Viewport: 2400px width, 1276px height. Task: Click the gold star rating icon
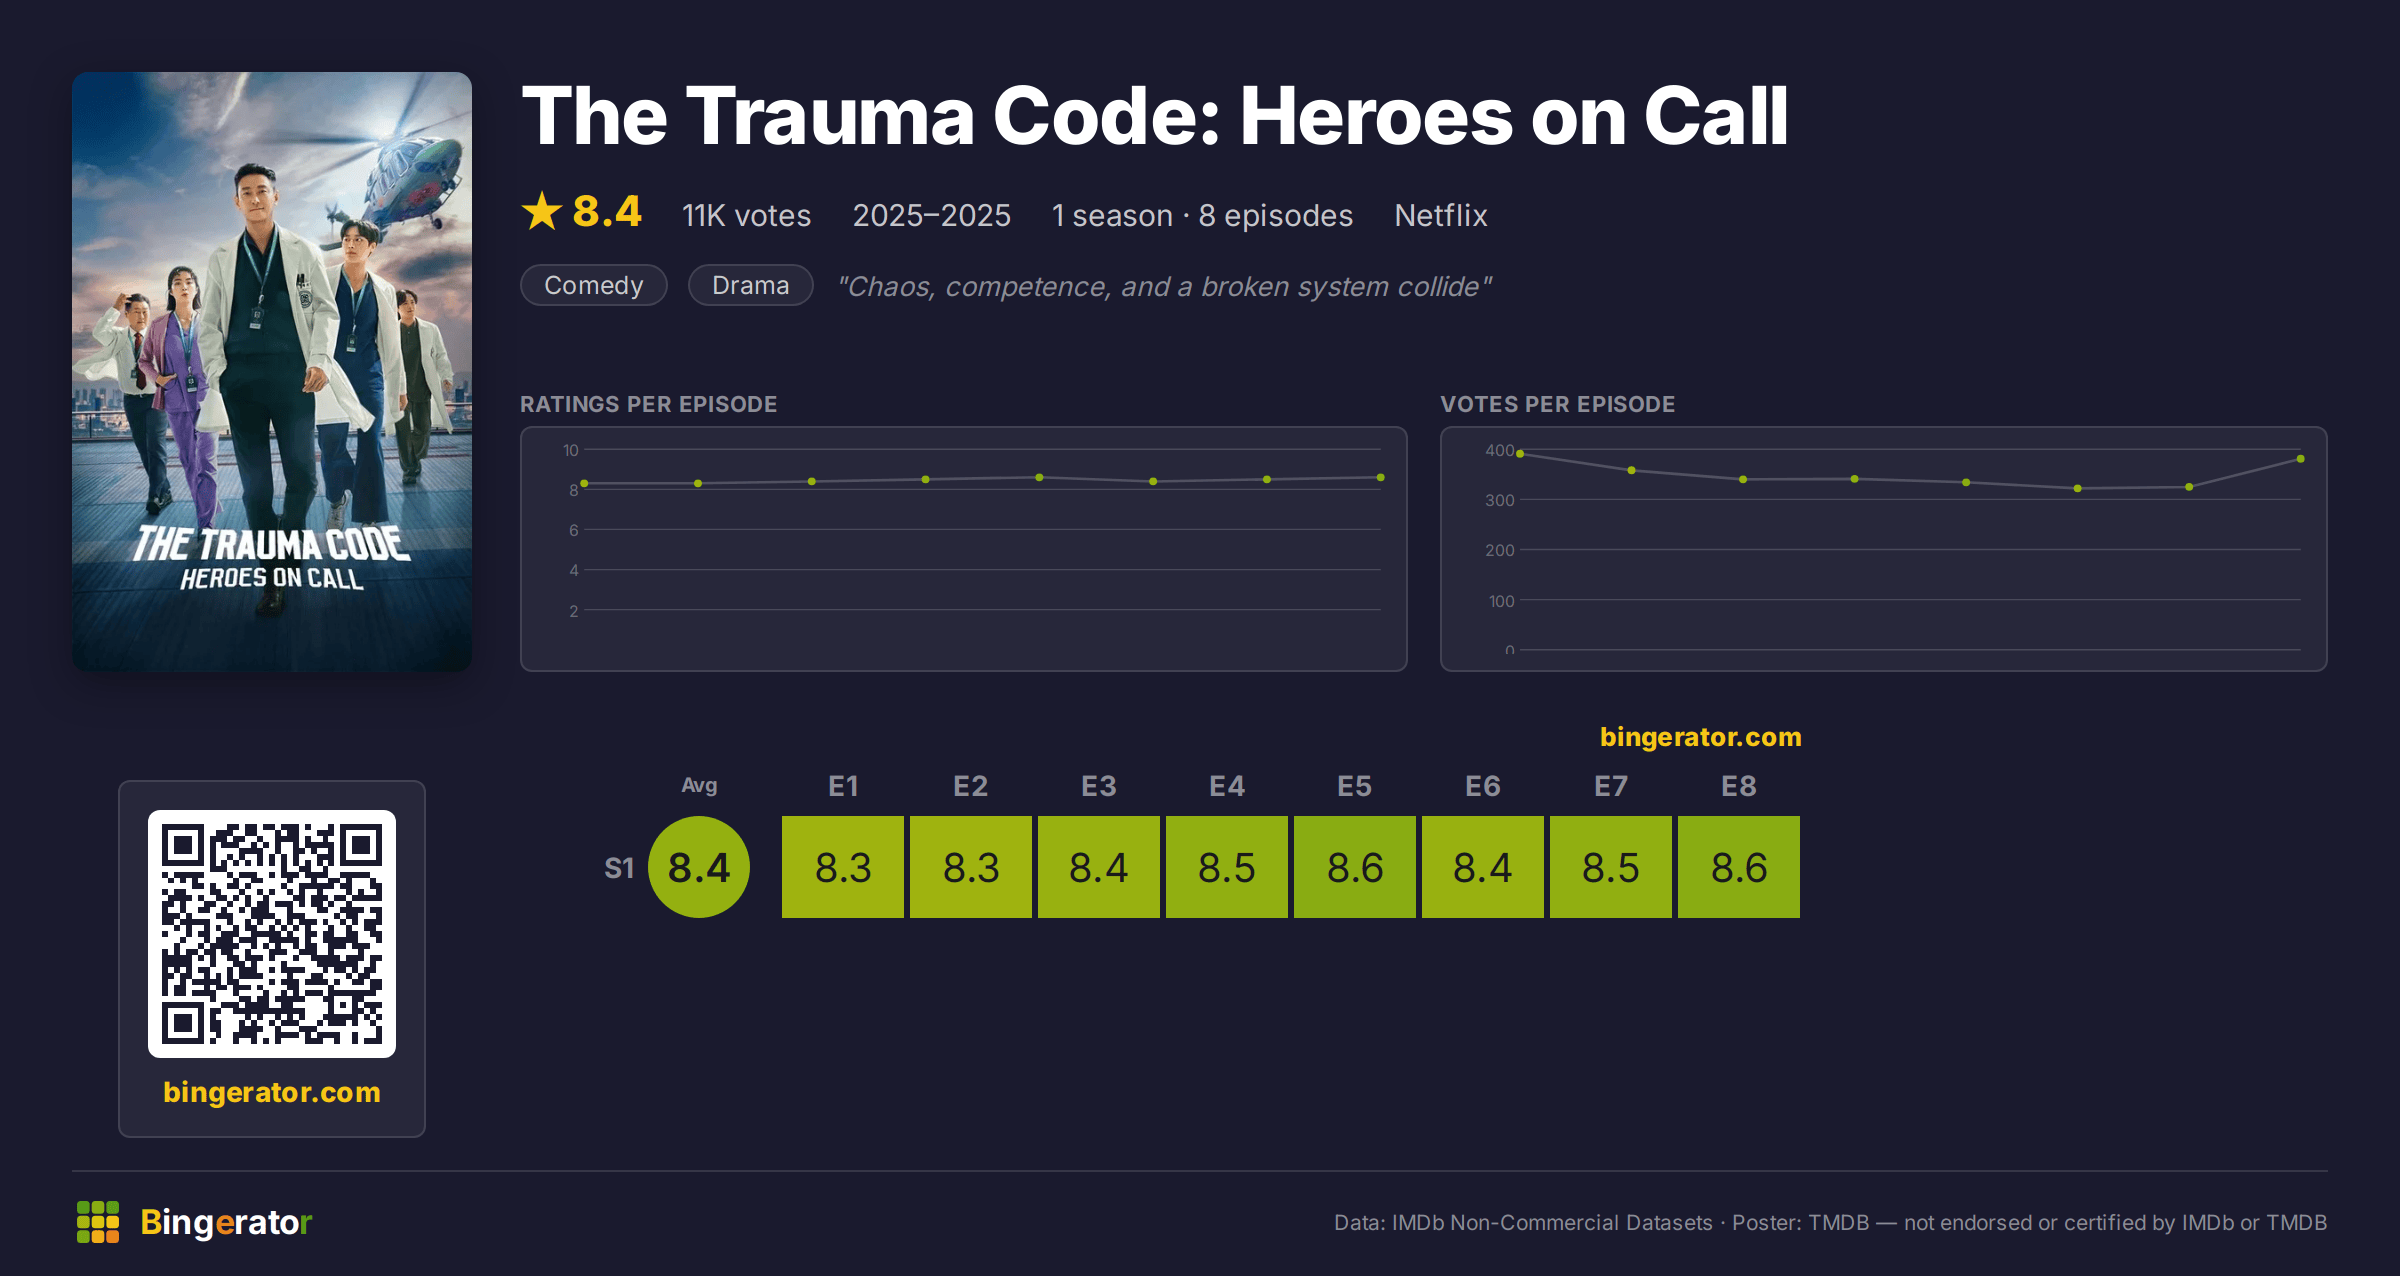[542, 211]
